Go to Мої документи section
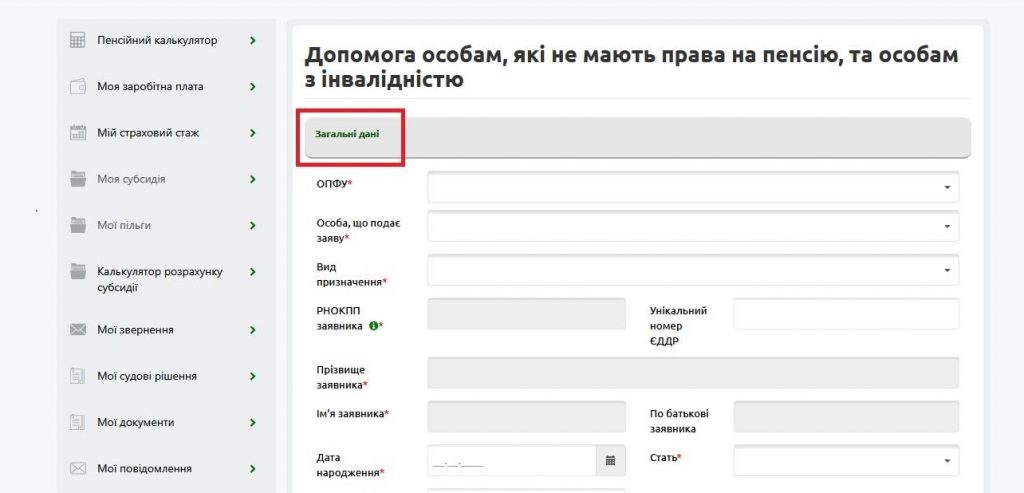This screenshot has width=1024, height=493. tap(135, 422)
